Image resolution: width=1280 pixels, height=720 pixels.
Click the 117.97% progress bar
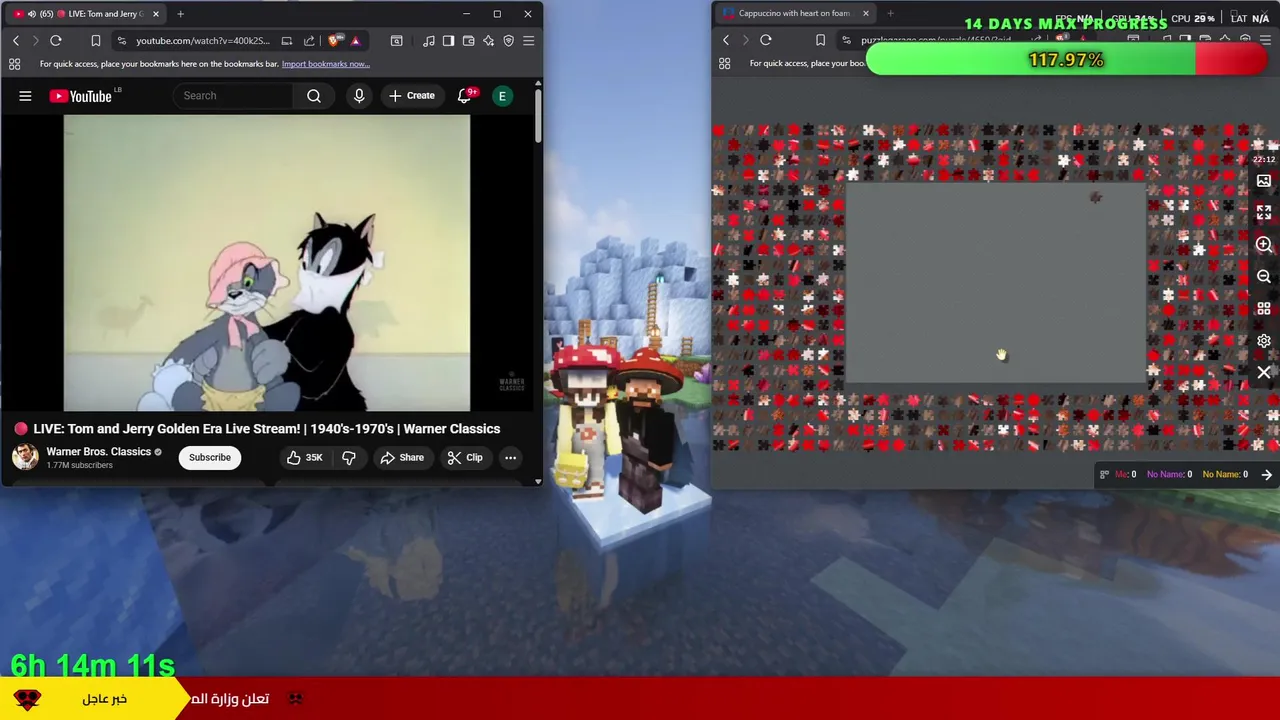point(1067,60)
